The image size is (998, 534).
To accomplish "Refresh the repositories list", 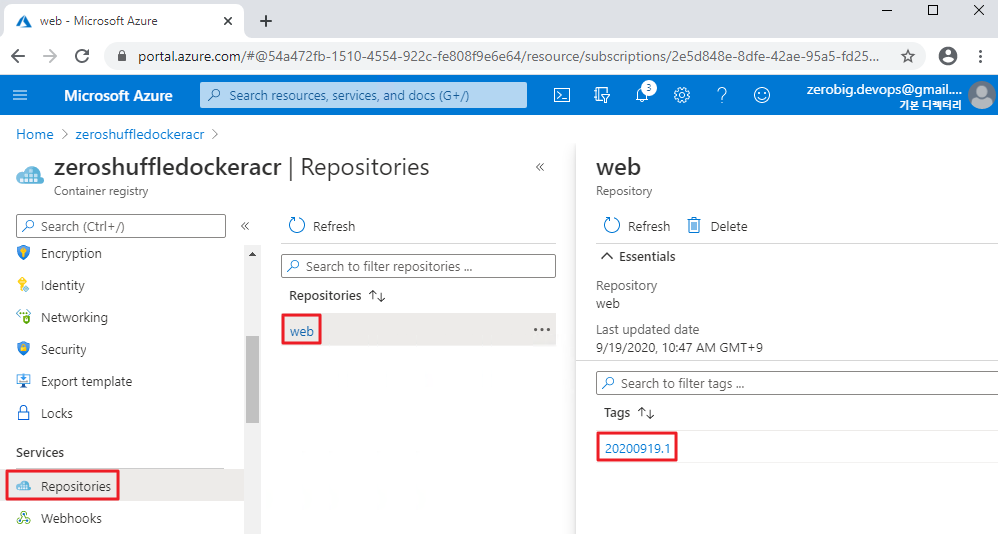I will click(x=321, y=226).
